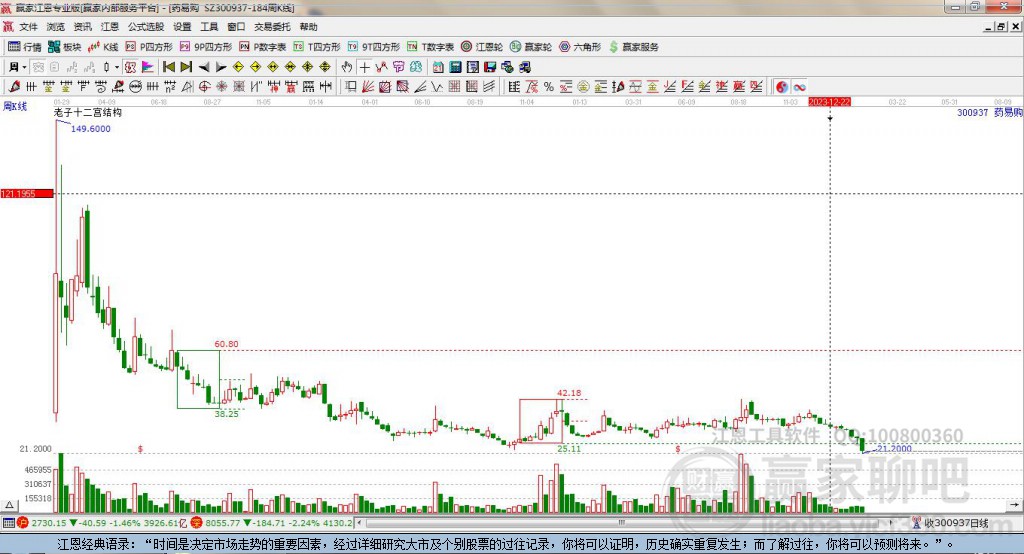Click the 周K线 label
This screenshot has height=554, width=1024.
tap(15, 106)
